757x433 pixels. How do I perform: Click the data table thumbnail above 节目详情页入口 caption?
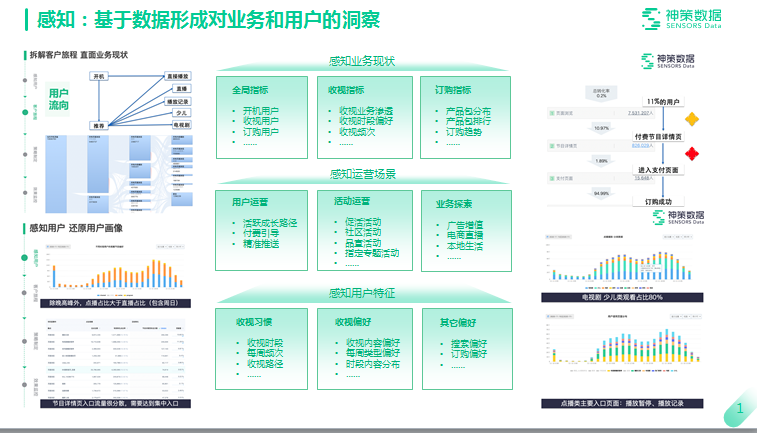click(x=115, y=358)
